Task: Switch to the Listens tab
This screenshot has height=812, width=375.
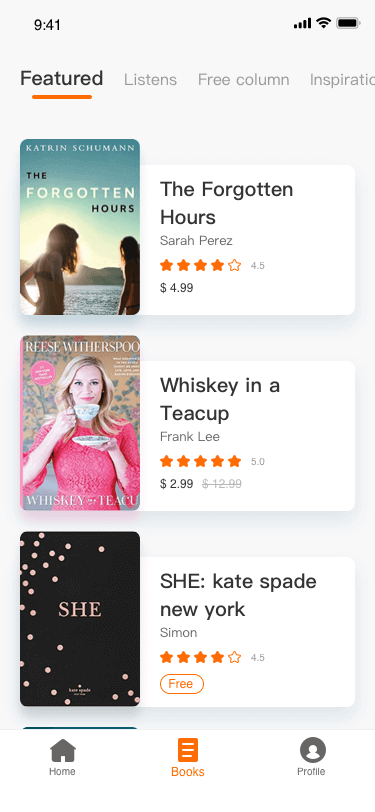Action: point(150,80)
